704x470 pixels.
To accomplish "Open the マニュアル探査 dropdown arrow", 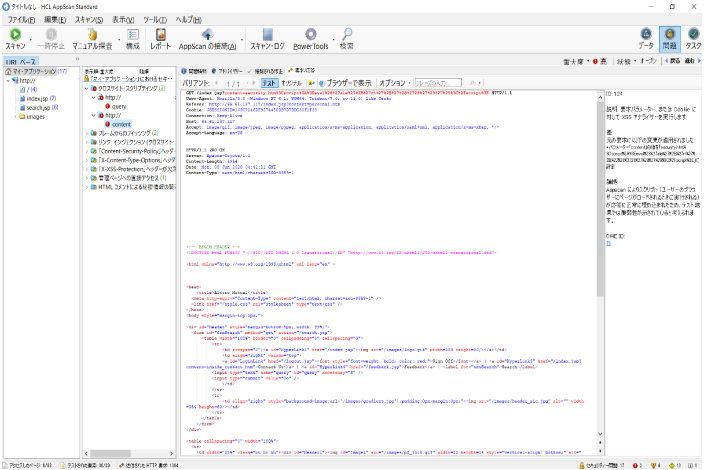I will 119,40.
